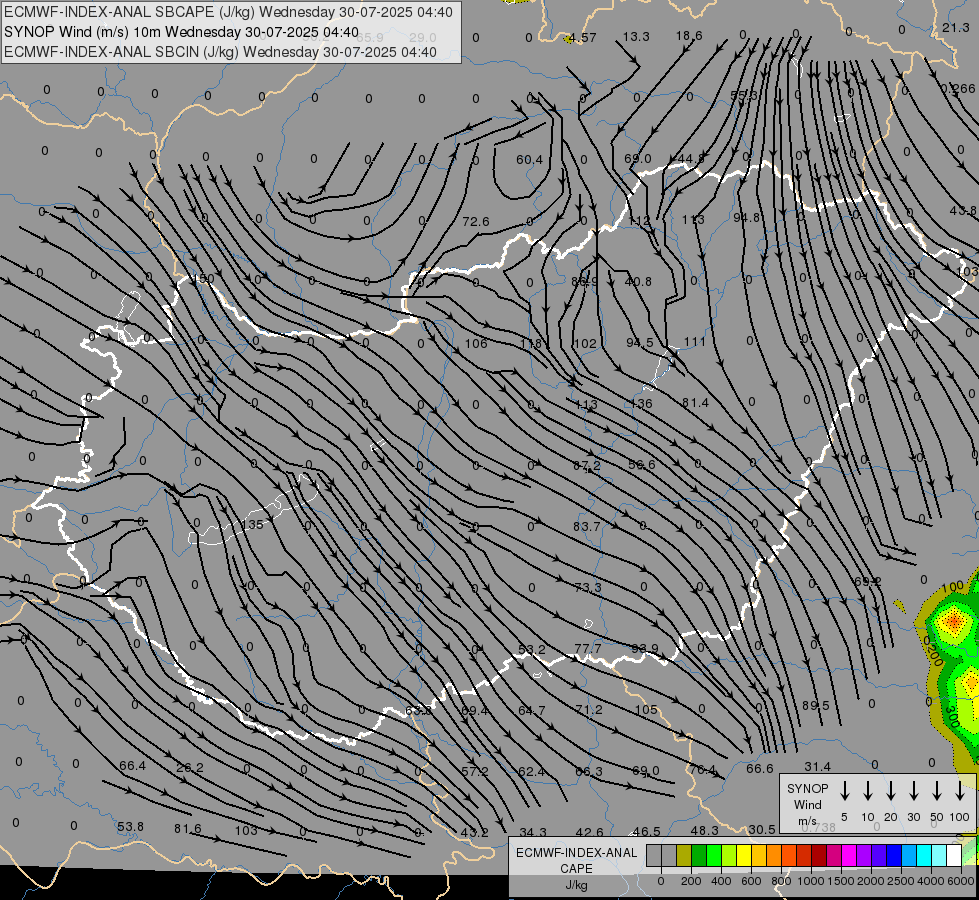Click the map value 60.4

coord(529,160)
